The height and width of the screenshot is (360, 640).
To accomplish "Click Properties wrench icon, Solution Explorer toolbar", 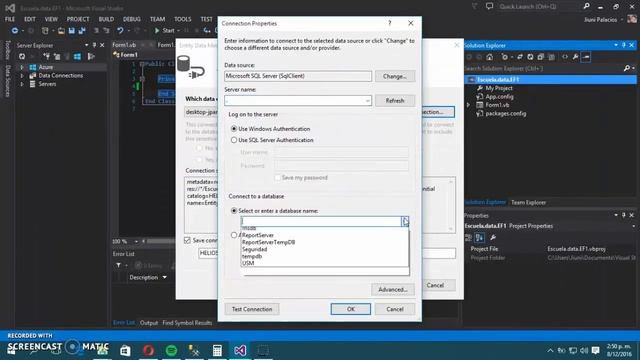I will [576, 57].
